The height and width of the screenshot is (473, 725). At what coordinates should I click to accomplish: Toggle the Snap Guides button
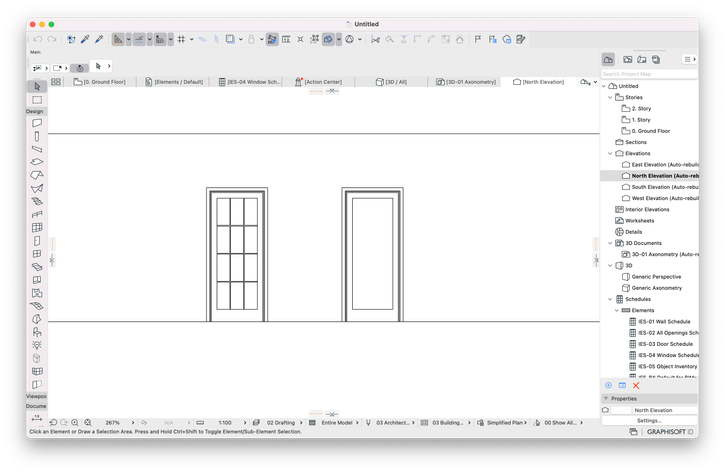(x=139, y=39)
